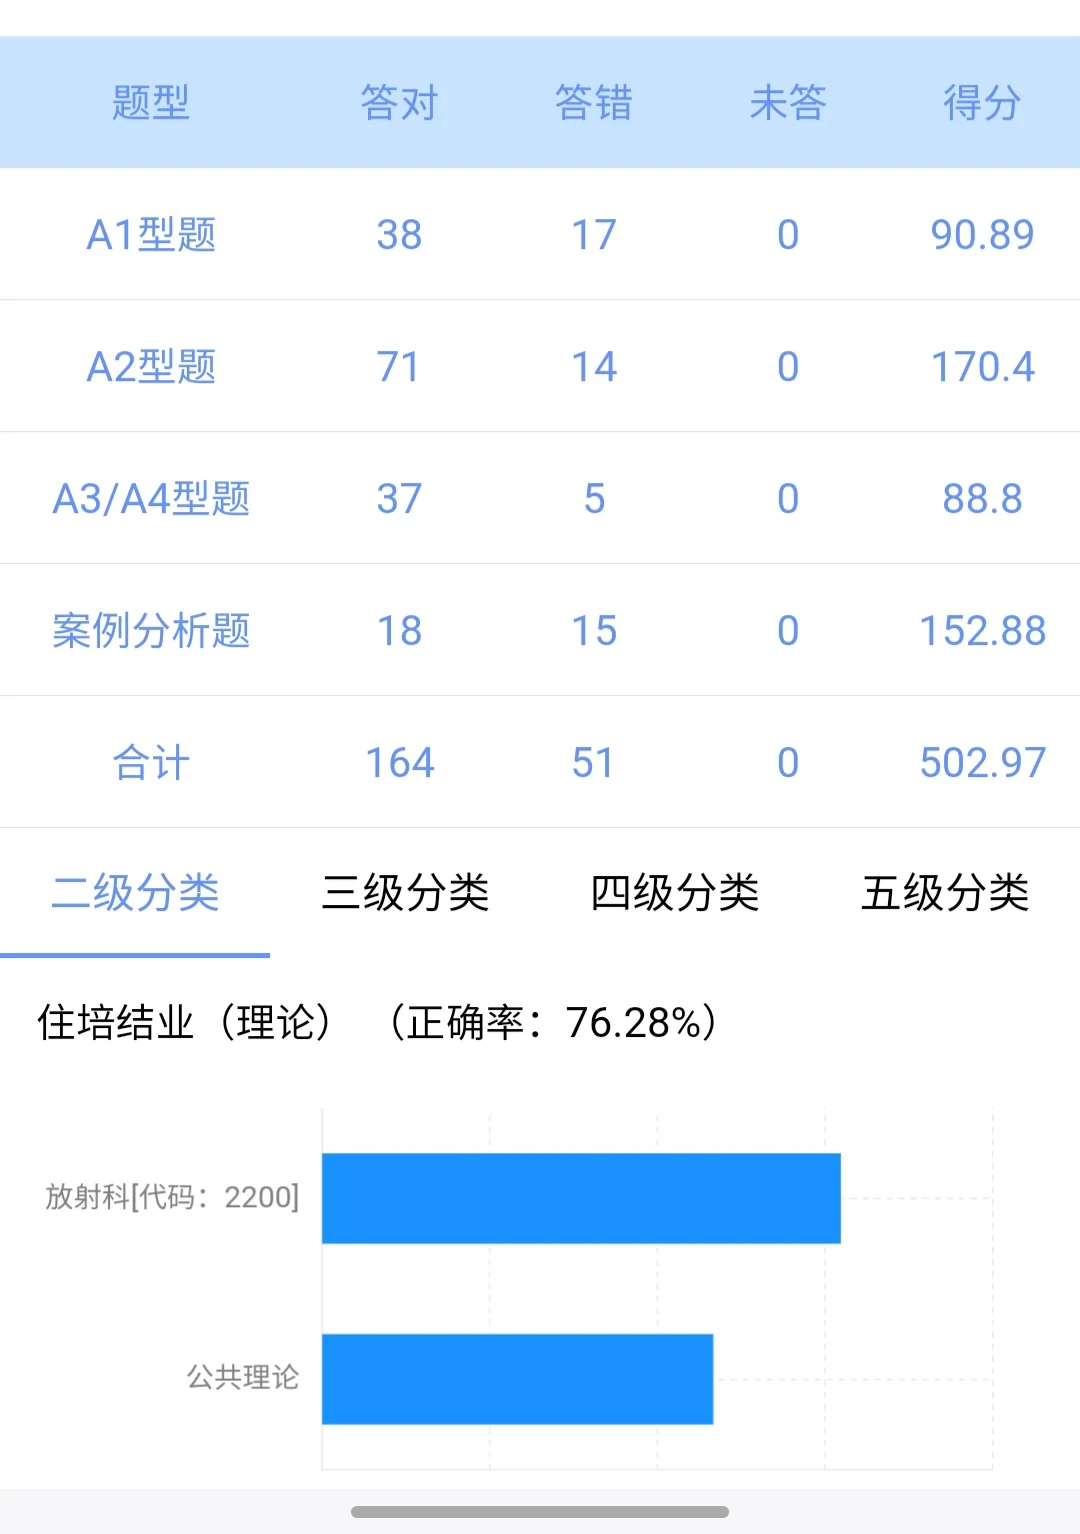Click the 放射科[代码：2200] chart bar
This screenshot has width=1080, height=1534.
pos(581,1198)
